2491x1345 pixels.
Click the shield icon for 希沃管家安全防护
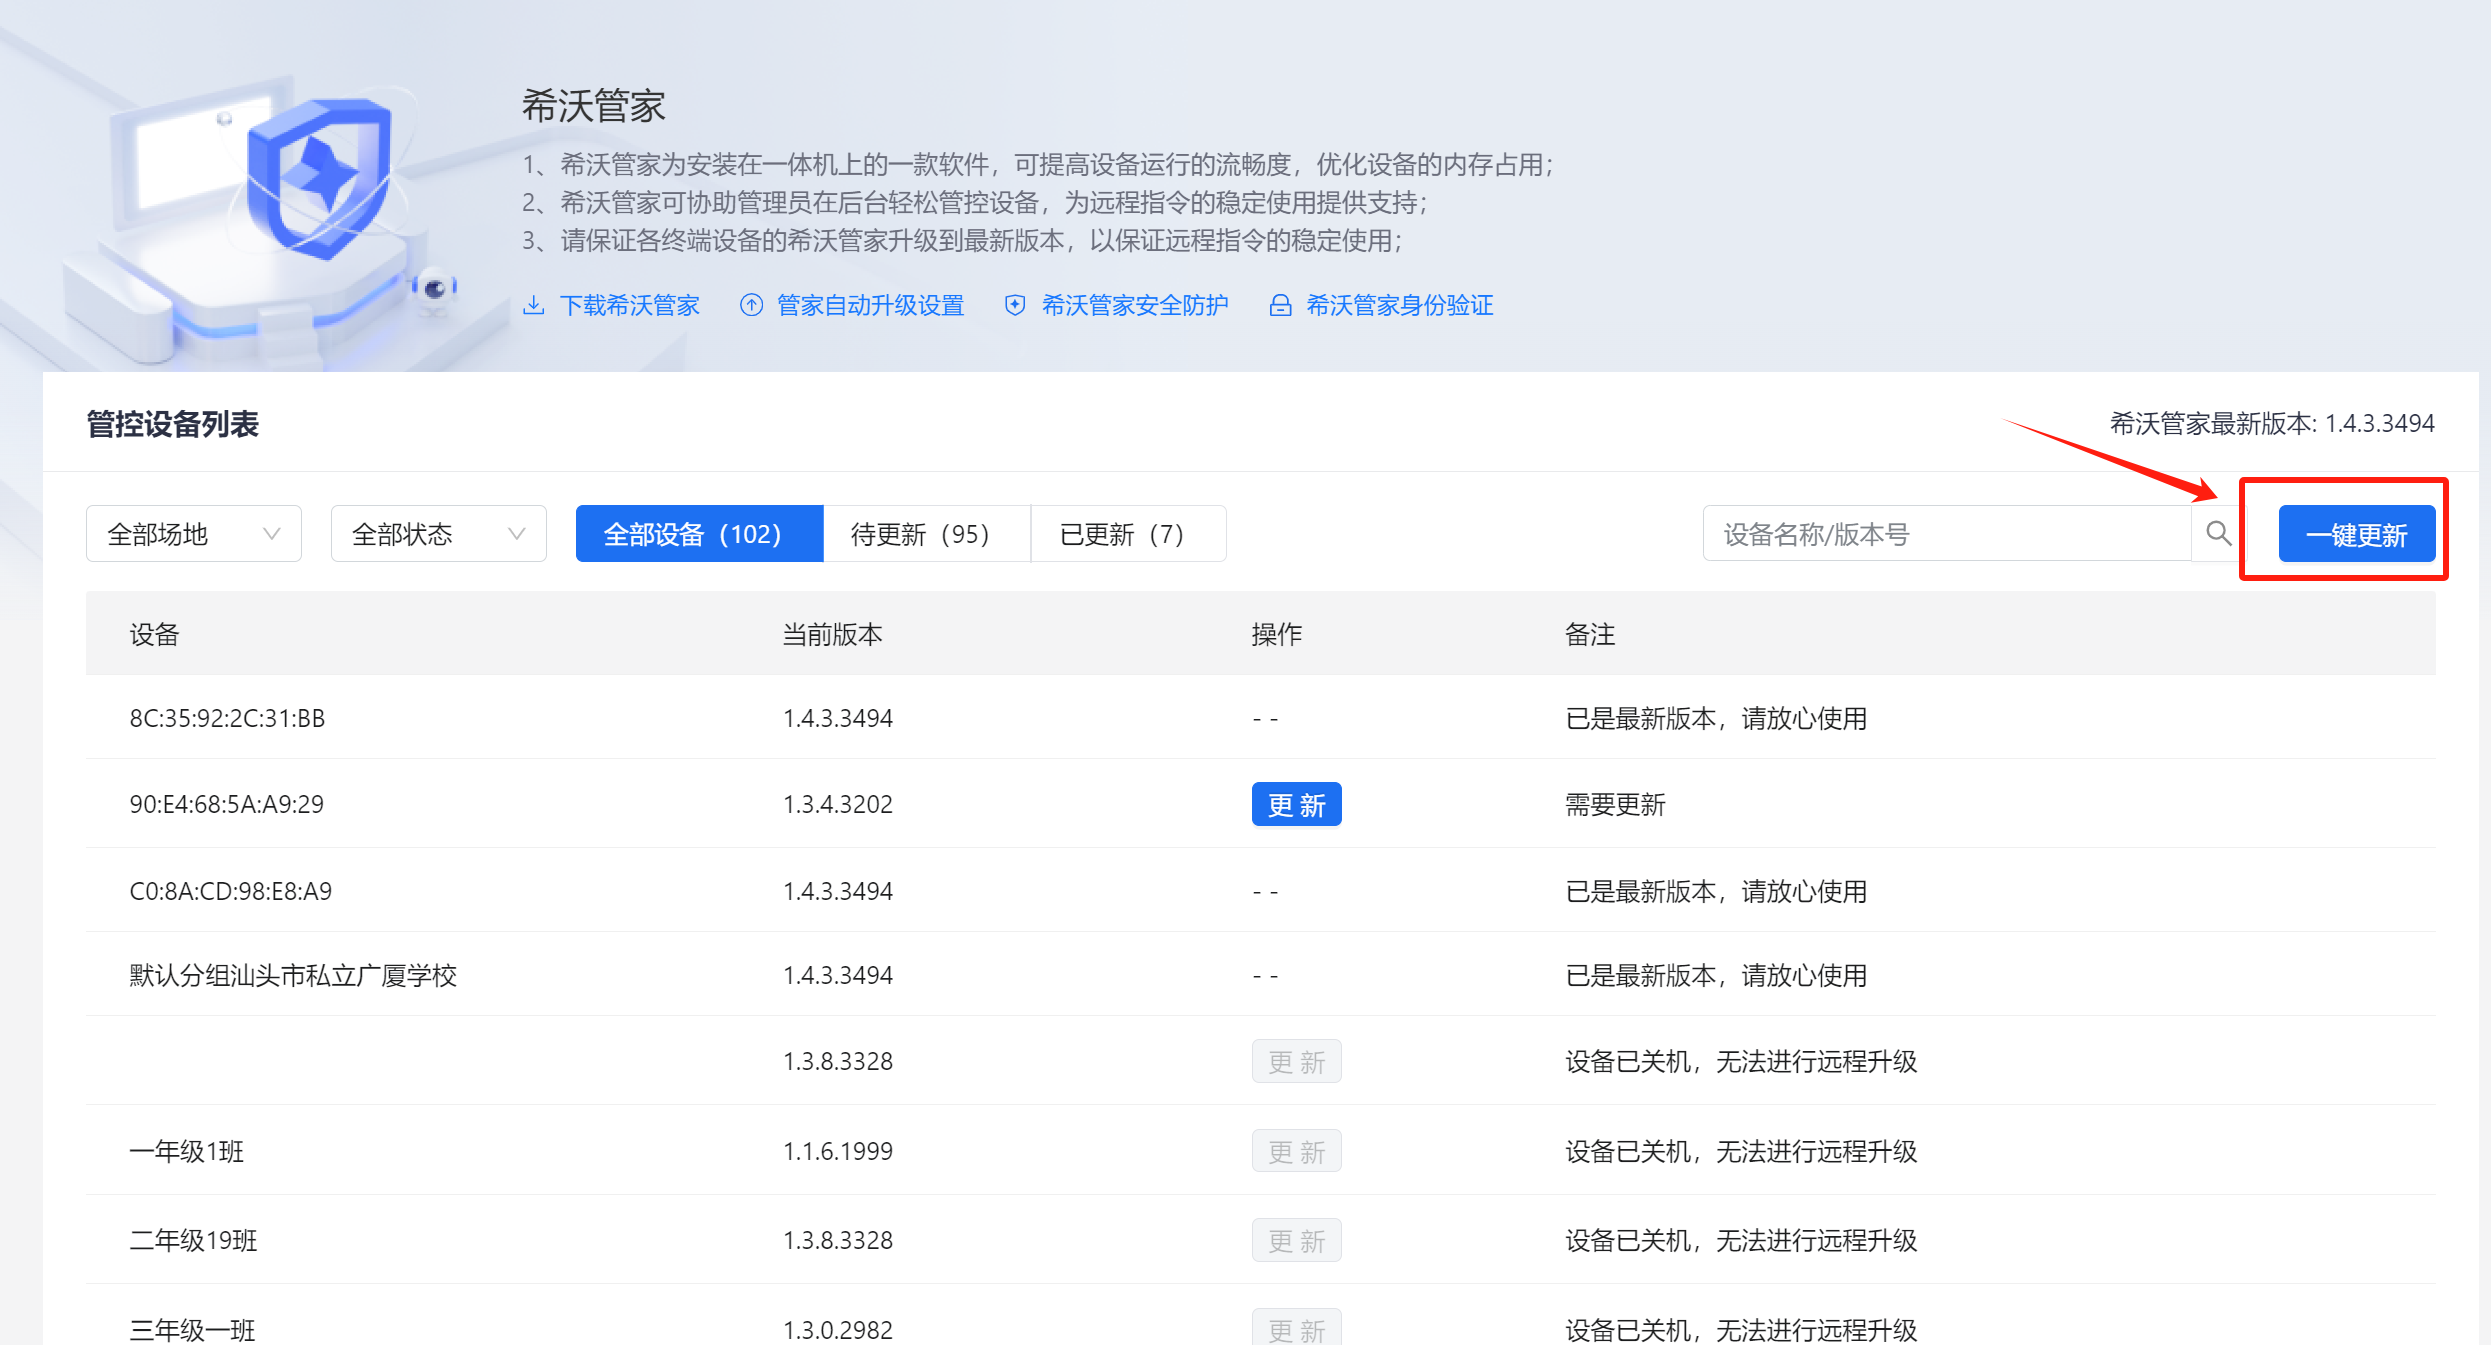1015,305
